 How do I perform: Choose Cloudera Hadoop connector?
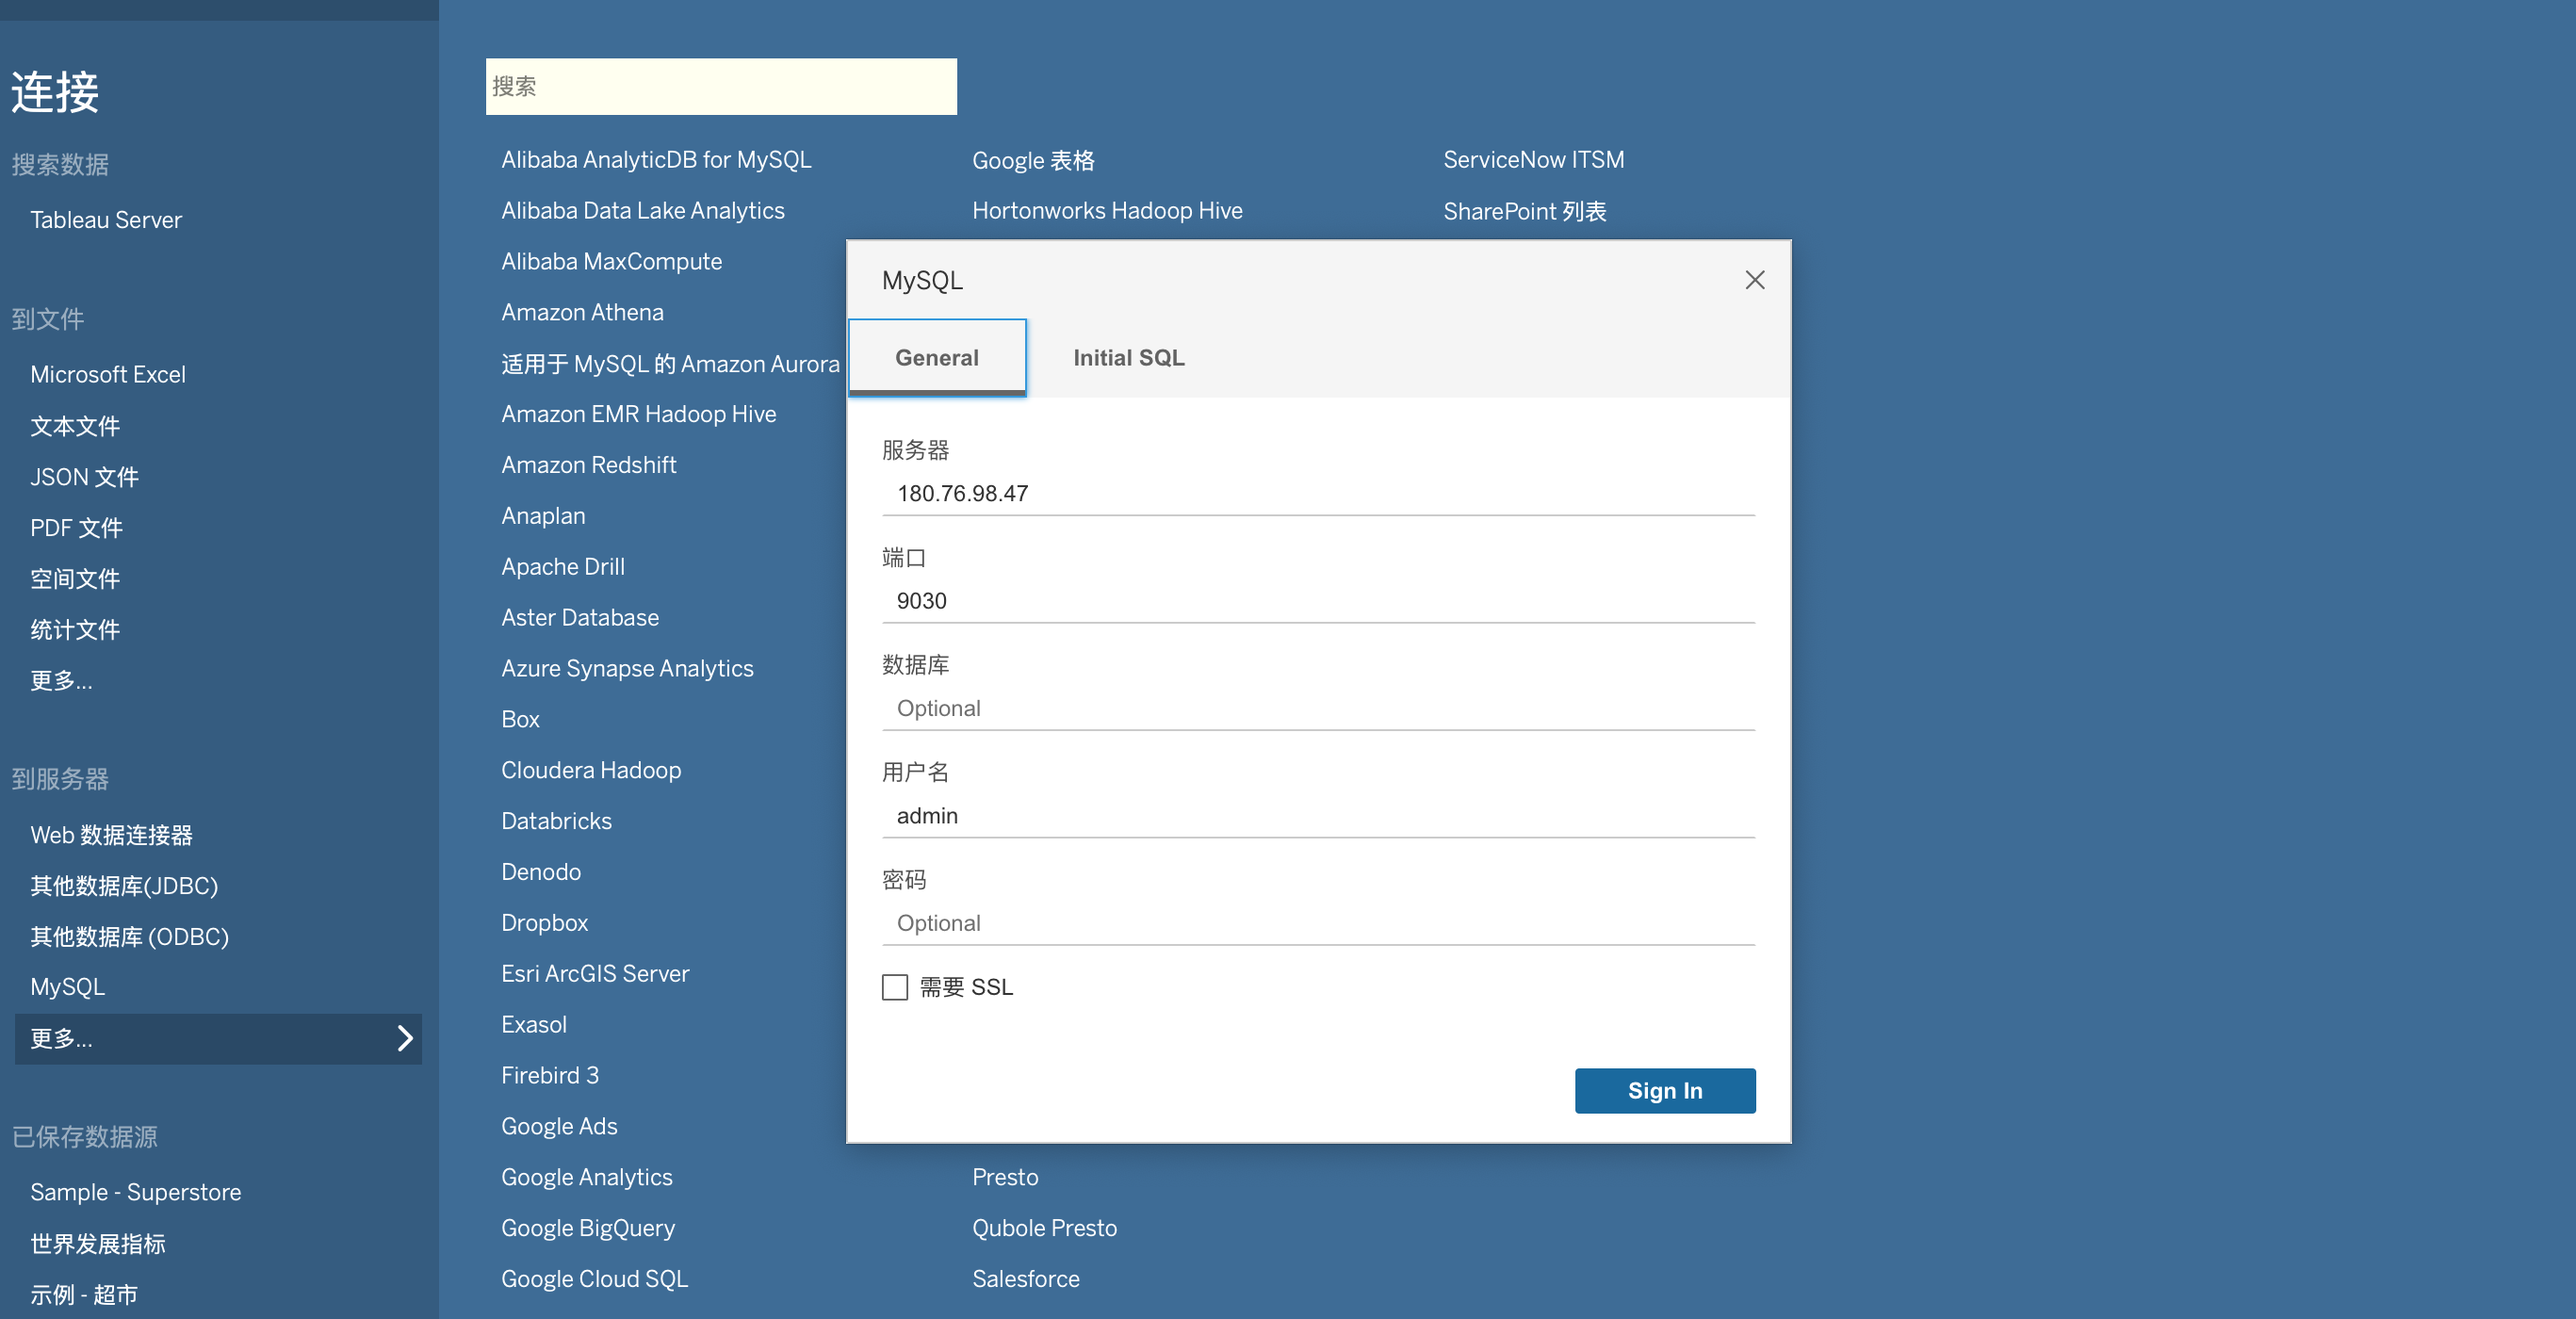click(x=591, y=771)
